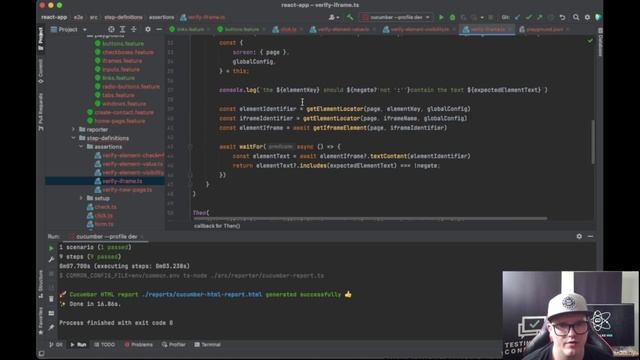Collapse the step-definitions folder
This screenshot has width=640, height=360.
73,138
